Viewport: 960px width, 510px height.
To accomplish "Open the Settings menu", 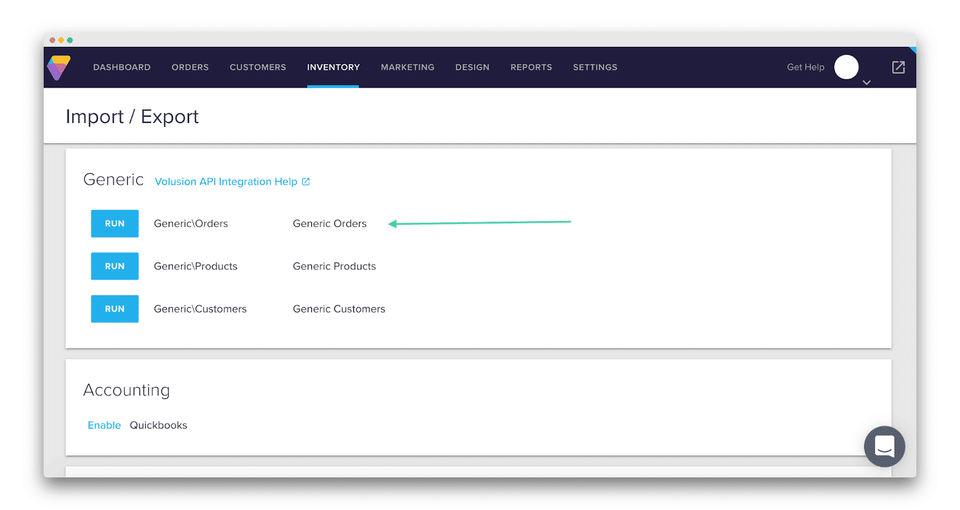I will tap(595, 67).
